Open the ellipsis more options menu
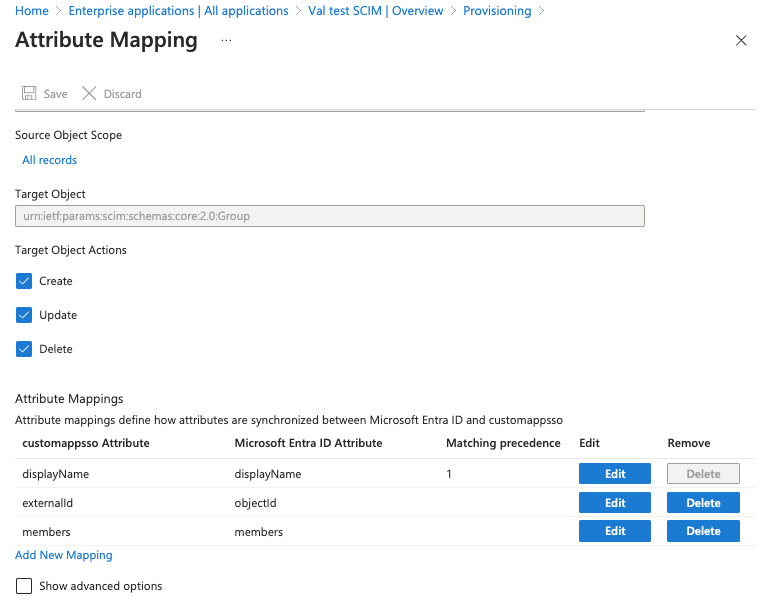This screenshot has width=766, height=613. click(226, 41)
